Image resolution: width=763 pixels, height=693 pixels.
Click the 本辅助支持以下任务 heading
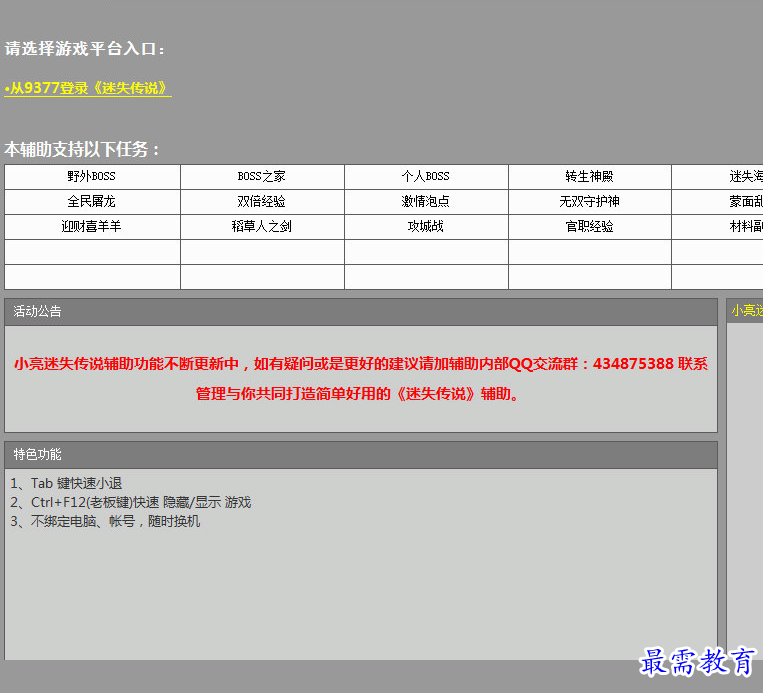(82, 149)
